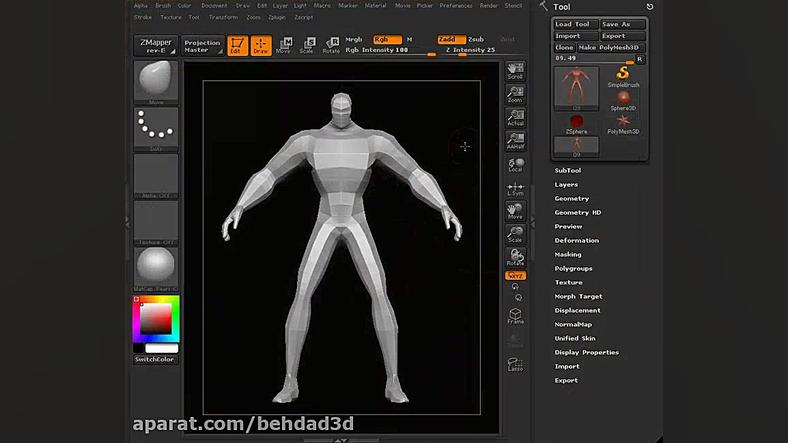Open the Zplugin menu

(277, 17)
